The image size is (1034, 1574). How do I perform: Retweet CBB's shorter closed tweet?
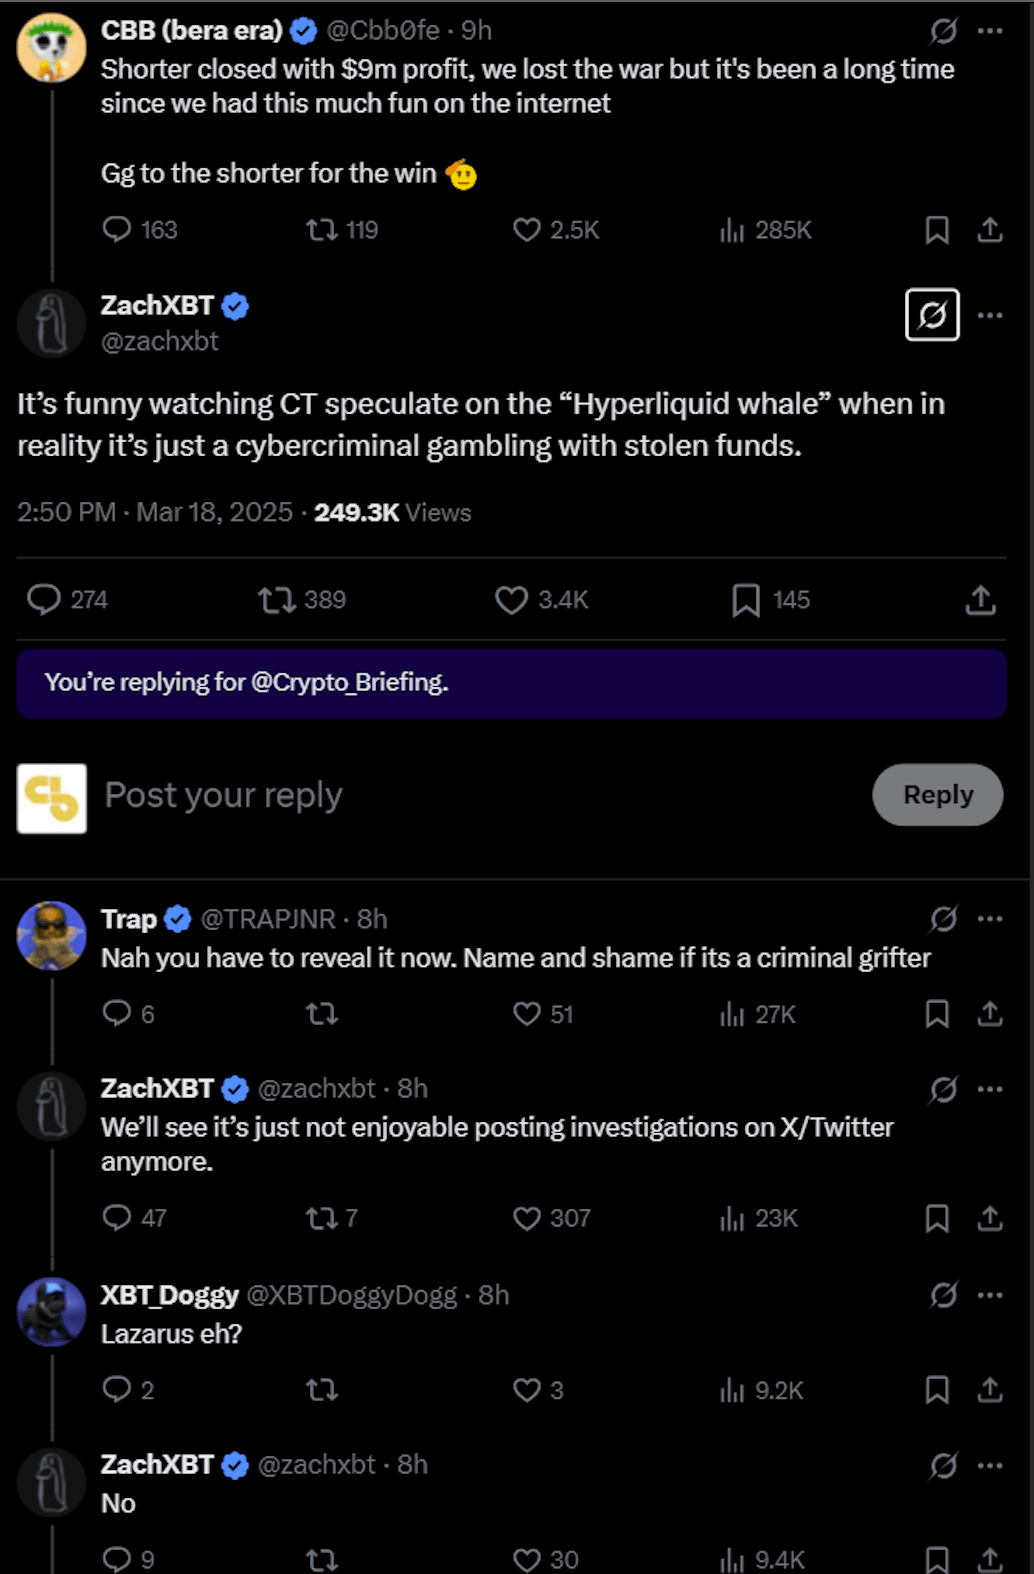tap(322, 230)
